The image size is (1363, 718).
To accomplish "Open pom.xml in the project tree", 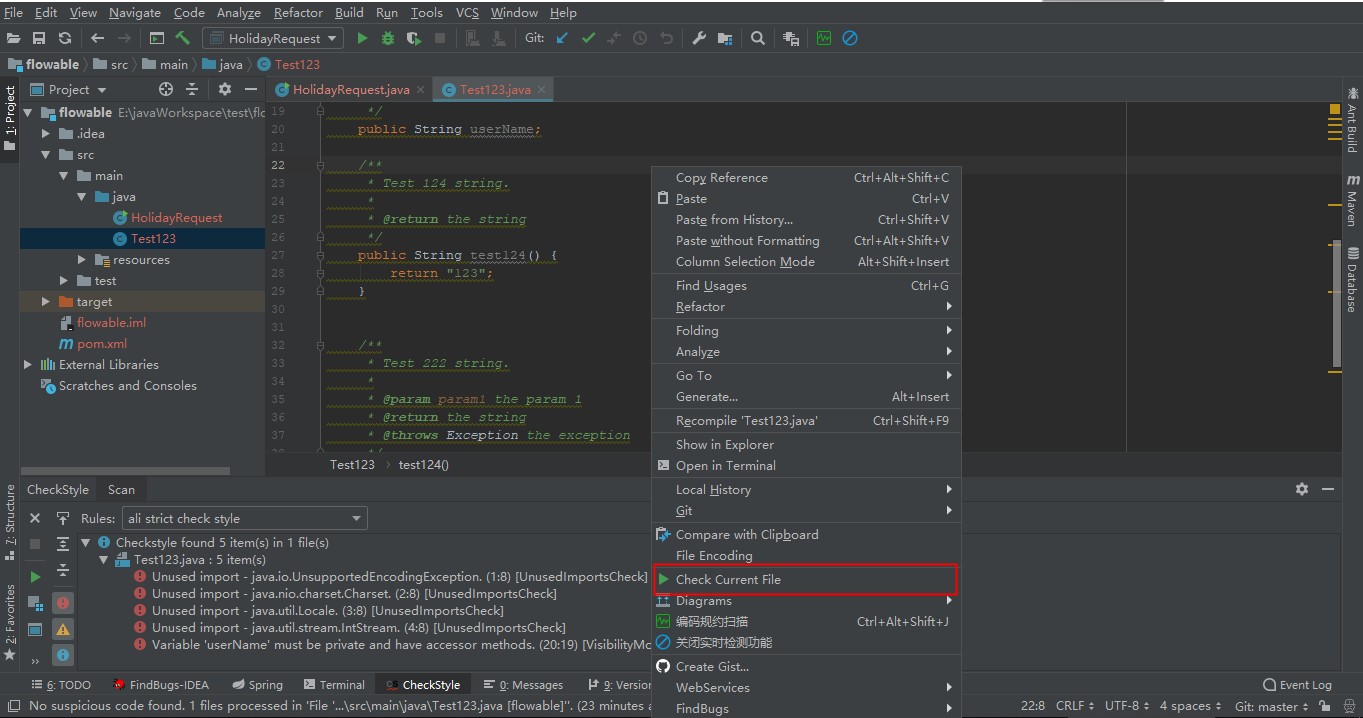I will (102, 344).
